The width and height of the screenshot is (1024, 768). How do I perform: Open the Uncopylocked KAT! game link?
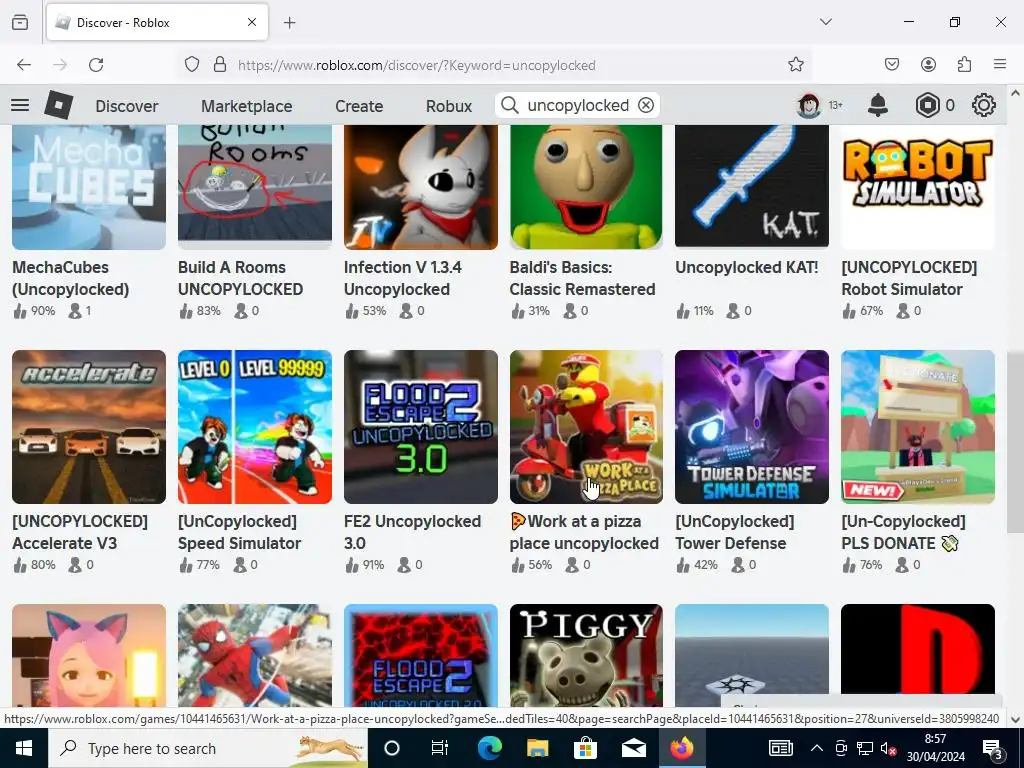tap(746, 267)
